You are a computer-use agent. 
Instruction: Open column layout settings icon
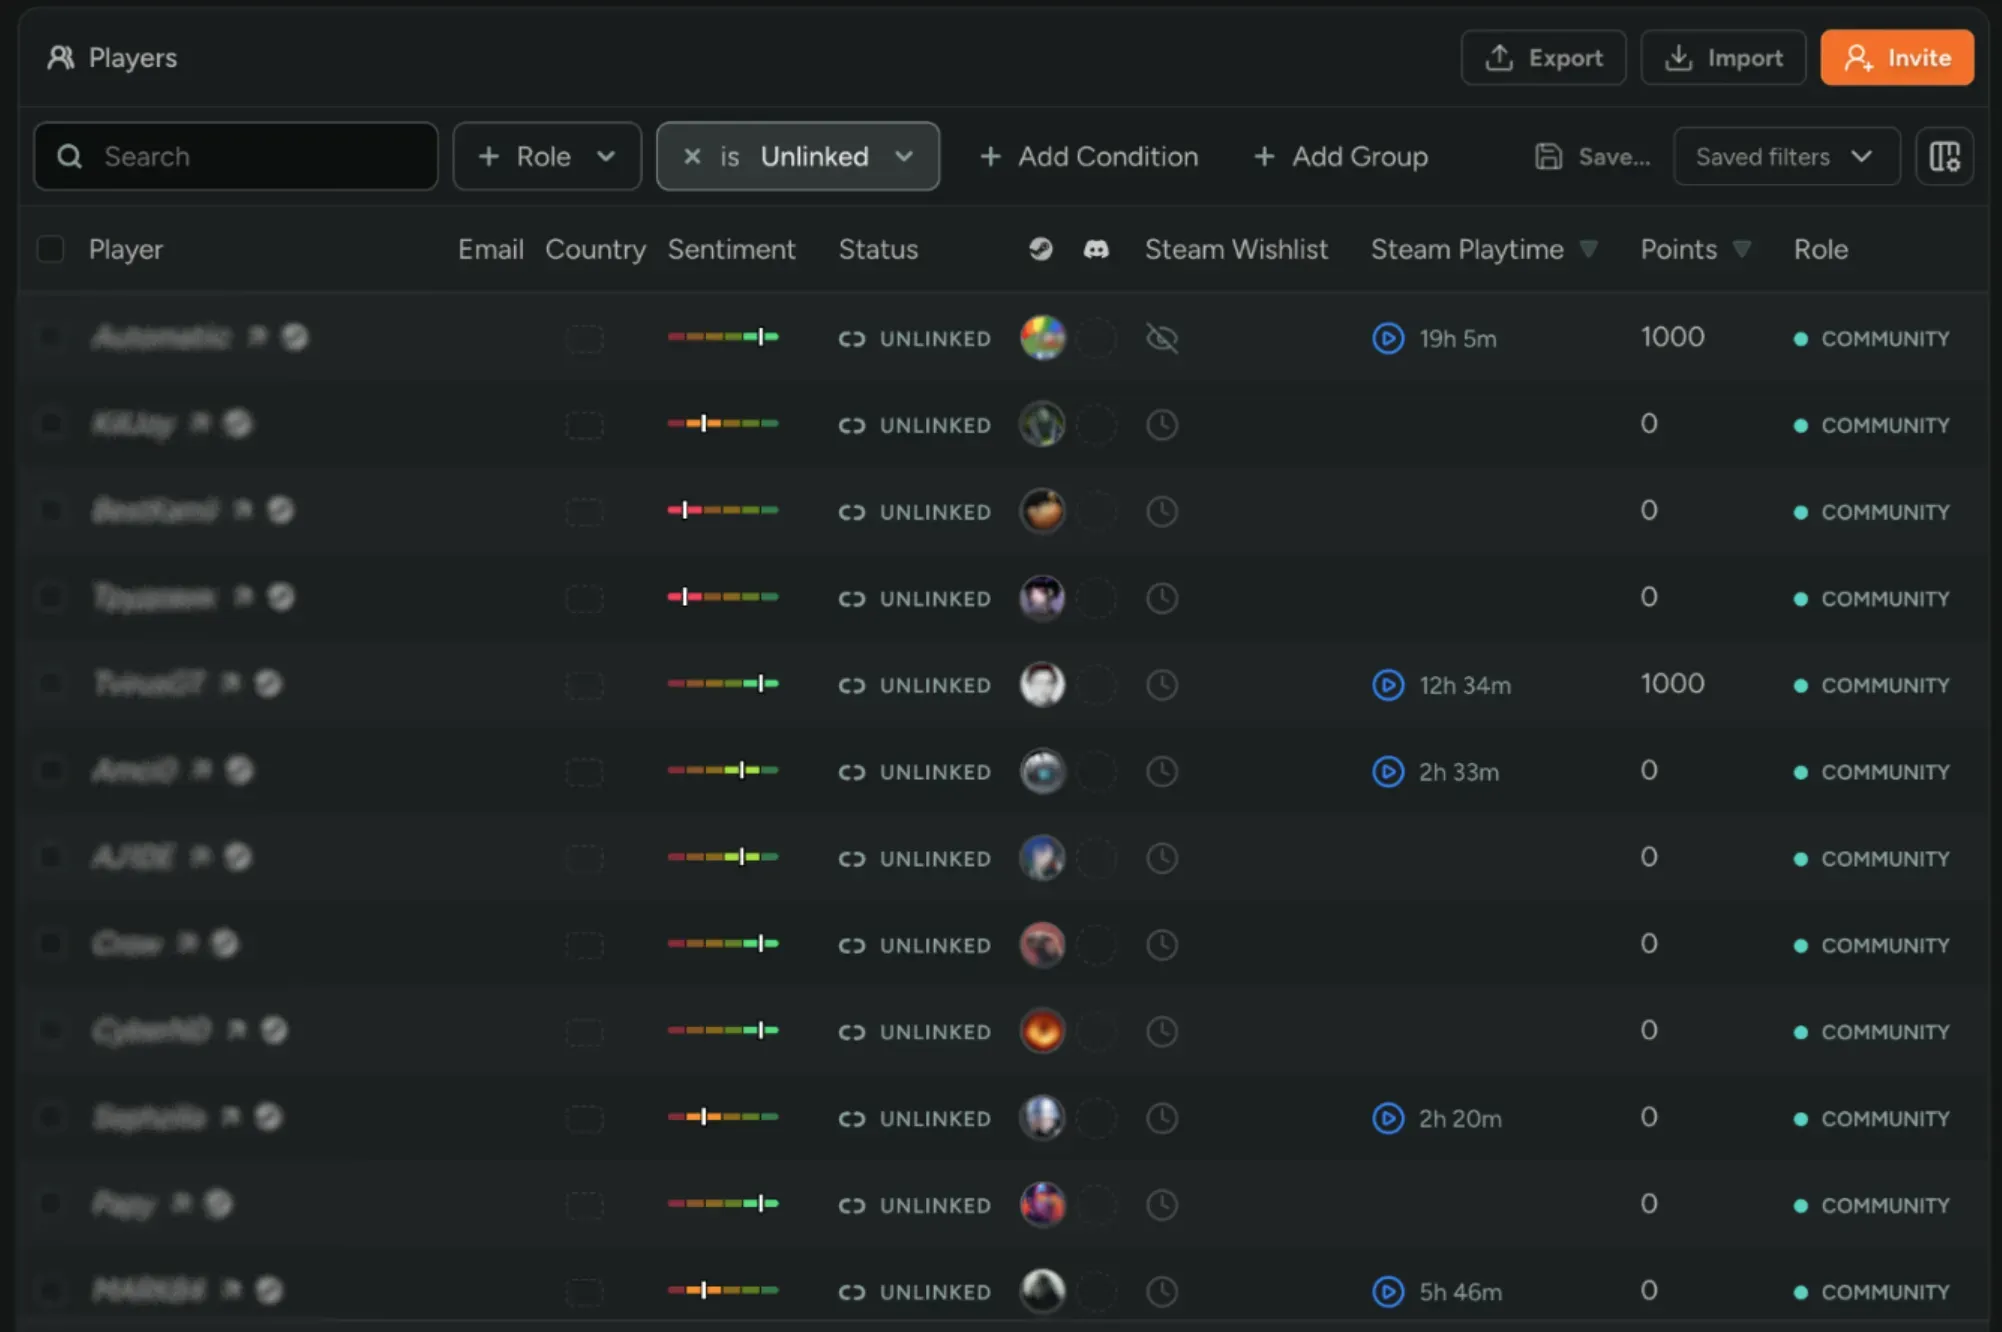pyautogui.click(x=1944, y=156)
